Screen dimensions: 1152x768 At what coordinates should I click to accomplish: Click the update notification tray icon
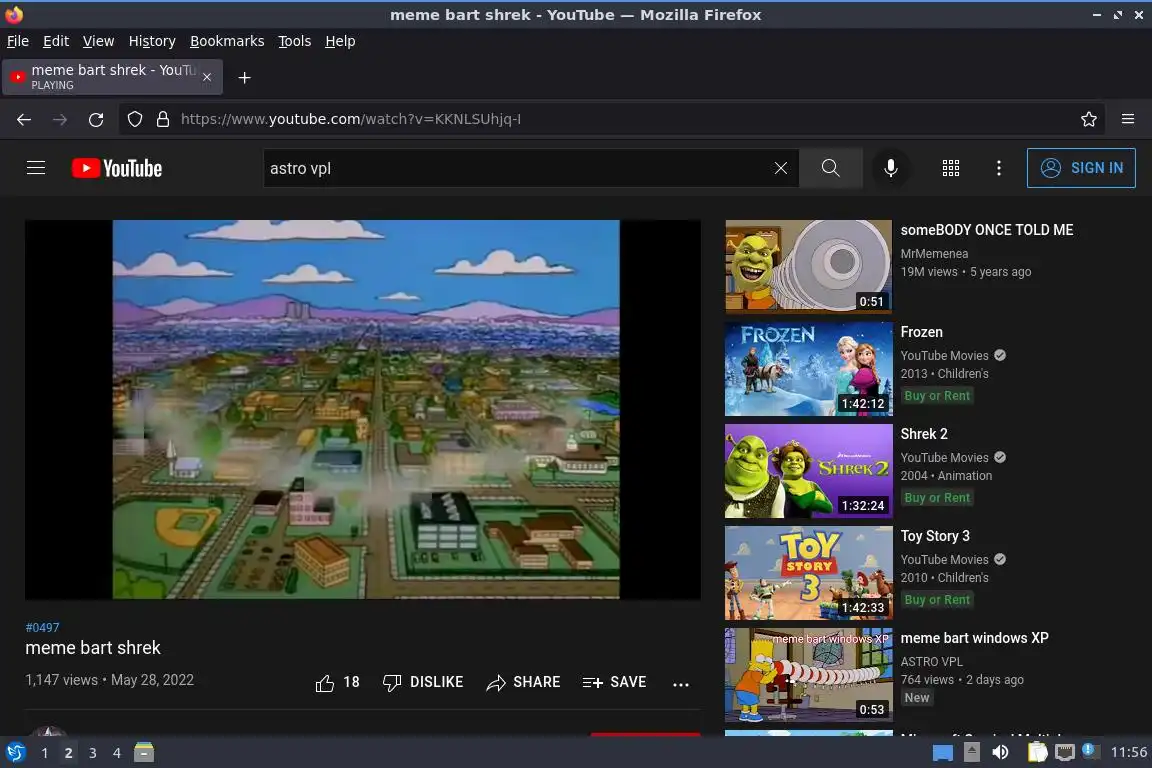(x=1091, y=750)
